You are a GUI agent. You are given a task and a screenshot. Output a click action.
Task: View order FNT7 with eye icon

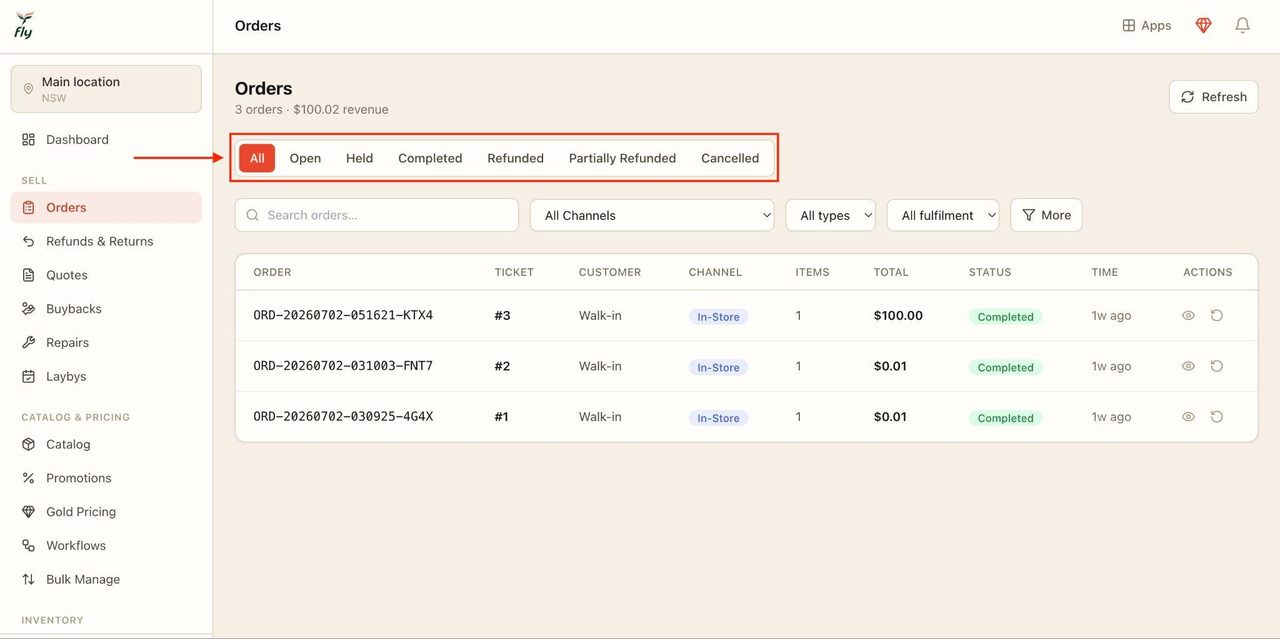(1188, 367)
